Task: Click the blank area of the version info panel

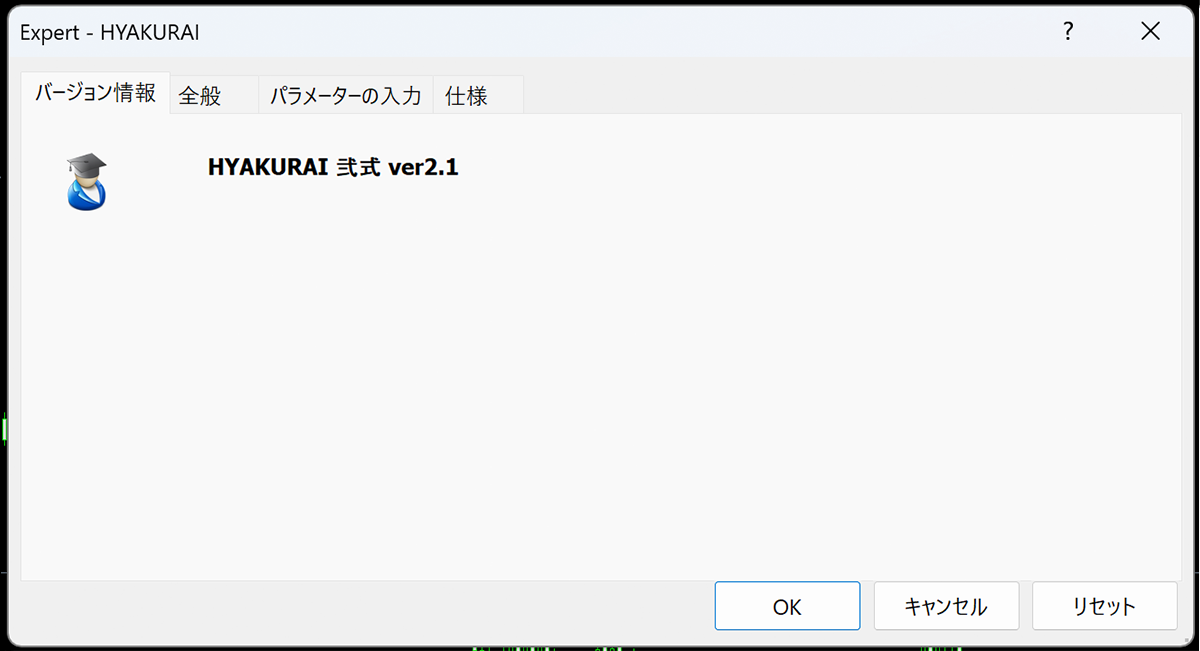Action: (x=600, y=390)
